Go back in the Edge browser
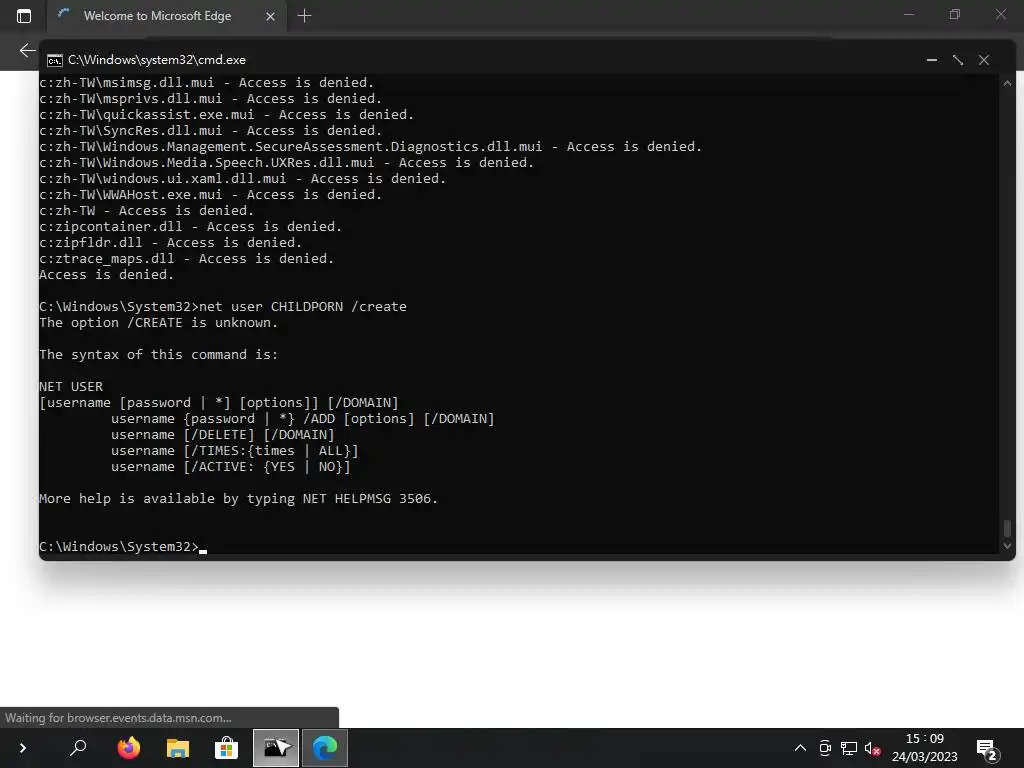 tap(27, 50)
